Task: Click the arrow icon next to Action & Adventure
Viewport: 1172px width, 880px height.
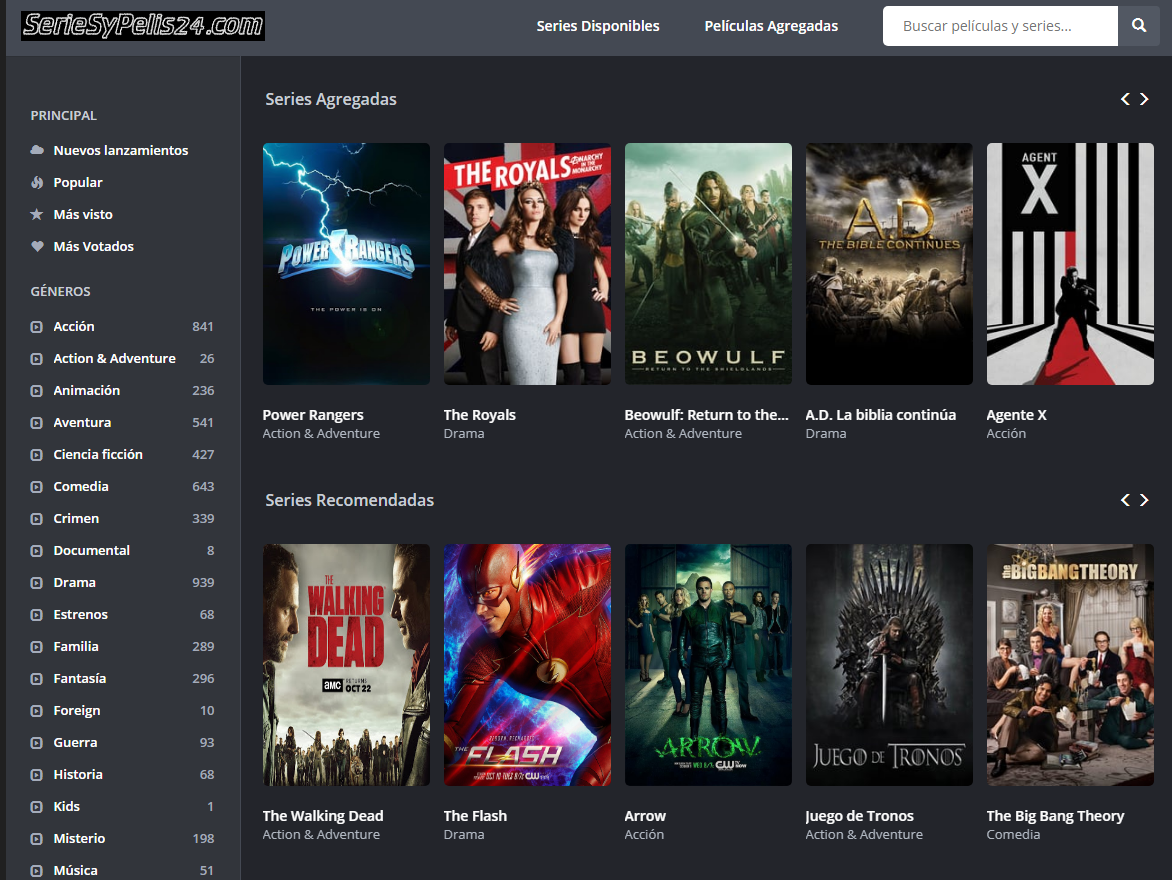Action: [37, 359]
